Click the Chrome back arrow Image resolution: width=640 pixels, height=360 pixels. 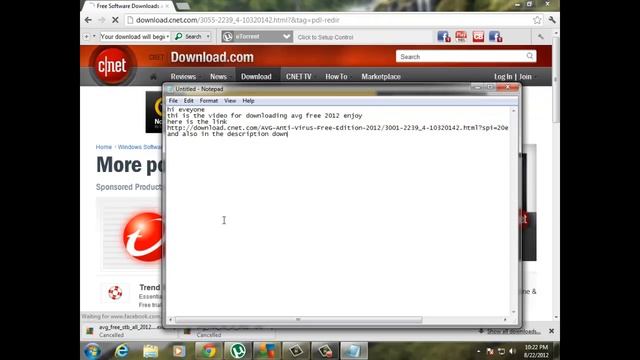[x=88, y=20]
